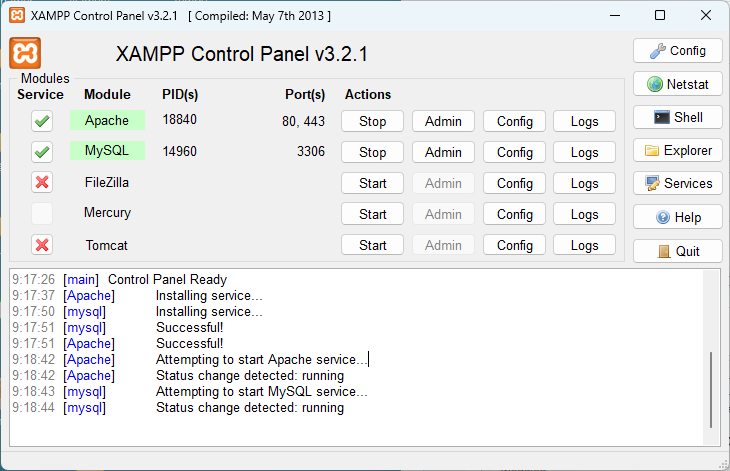Open Help via the question mark icon
Screen dimensions: 730x471
677,217
